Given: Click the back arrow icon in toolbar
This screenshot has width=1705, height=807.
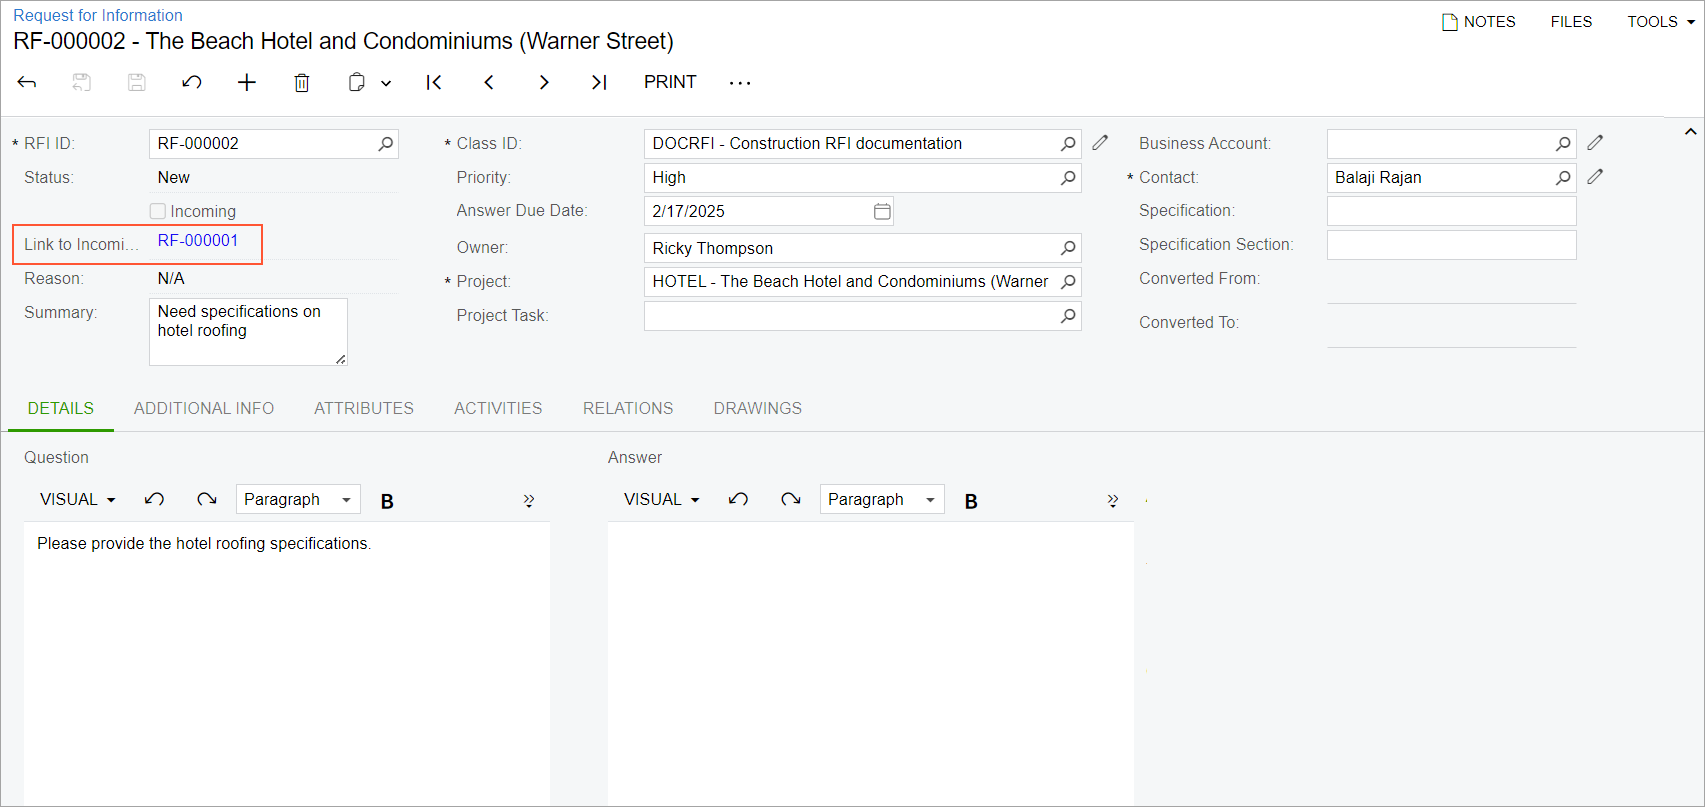Looking at the screenshot, I should (27, 82).
